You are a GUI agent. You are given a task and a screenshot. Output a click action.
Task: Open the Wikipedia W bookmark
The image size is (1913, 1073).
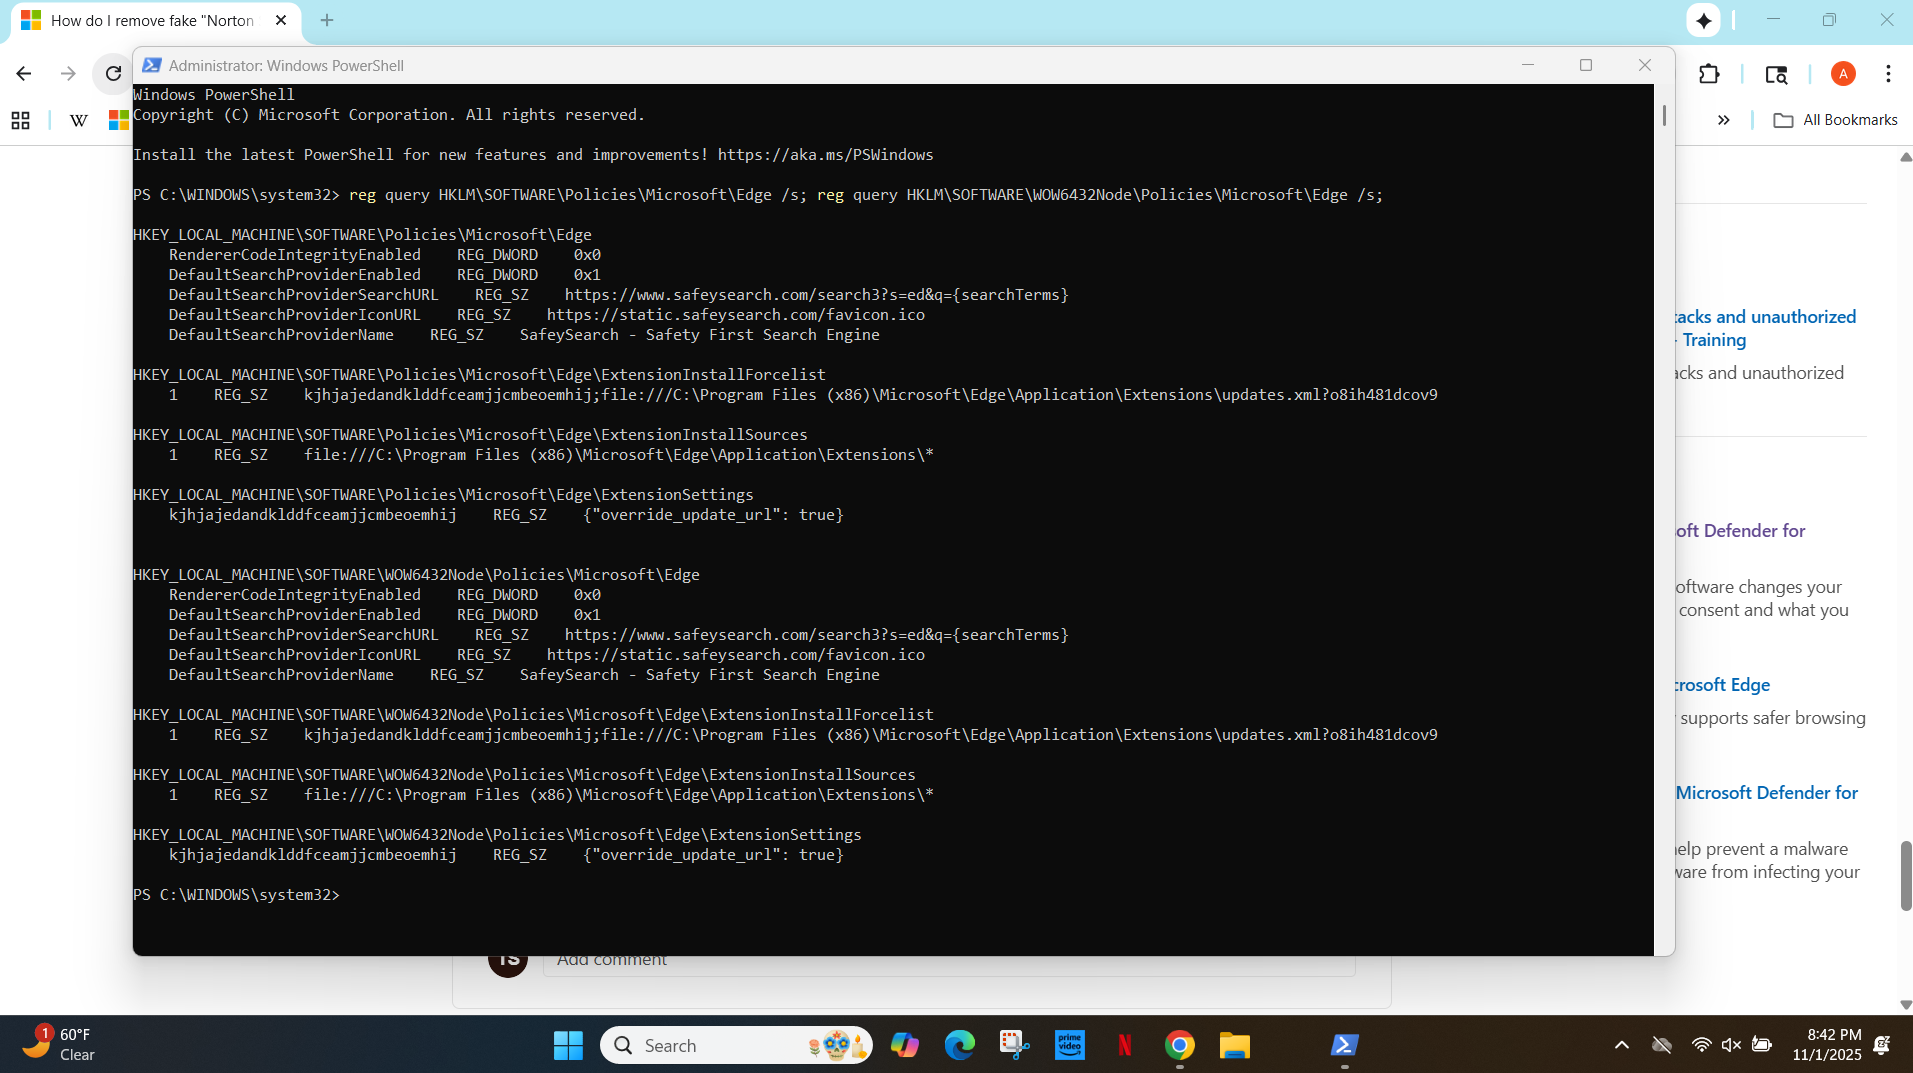click(79, 120)
